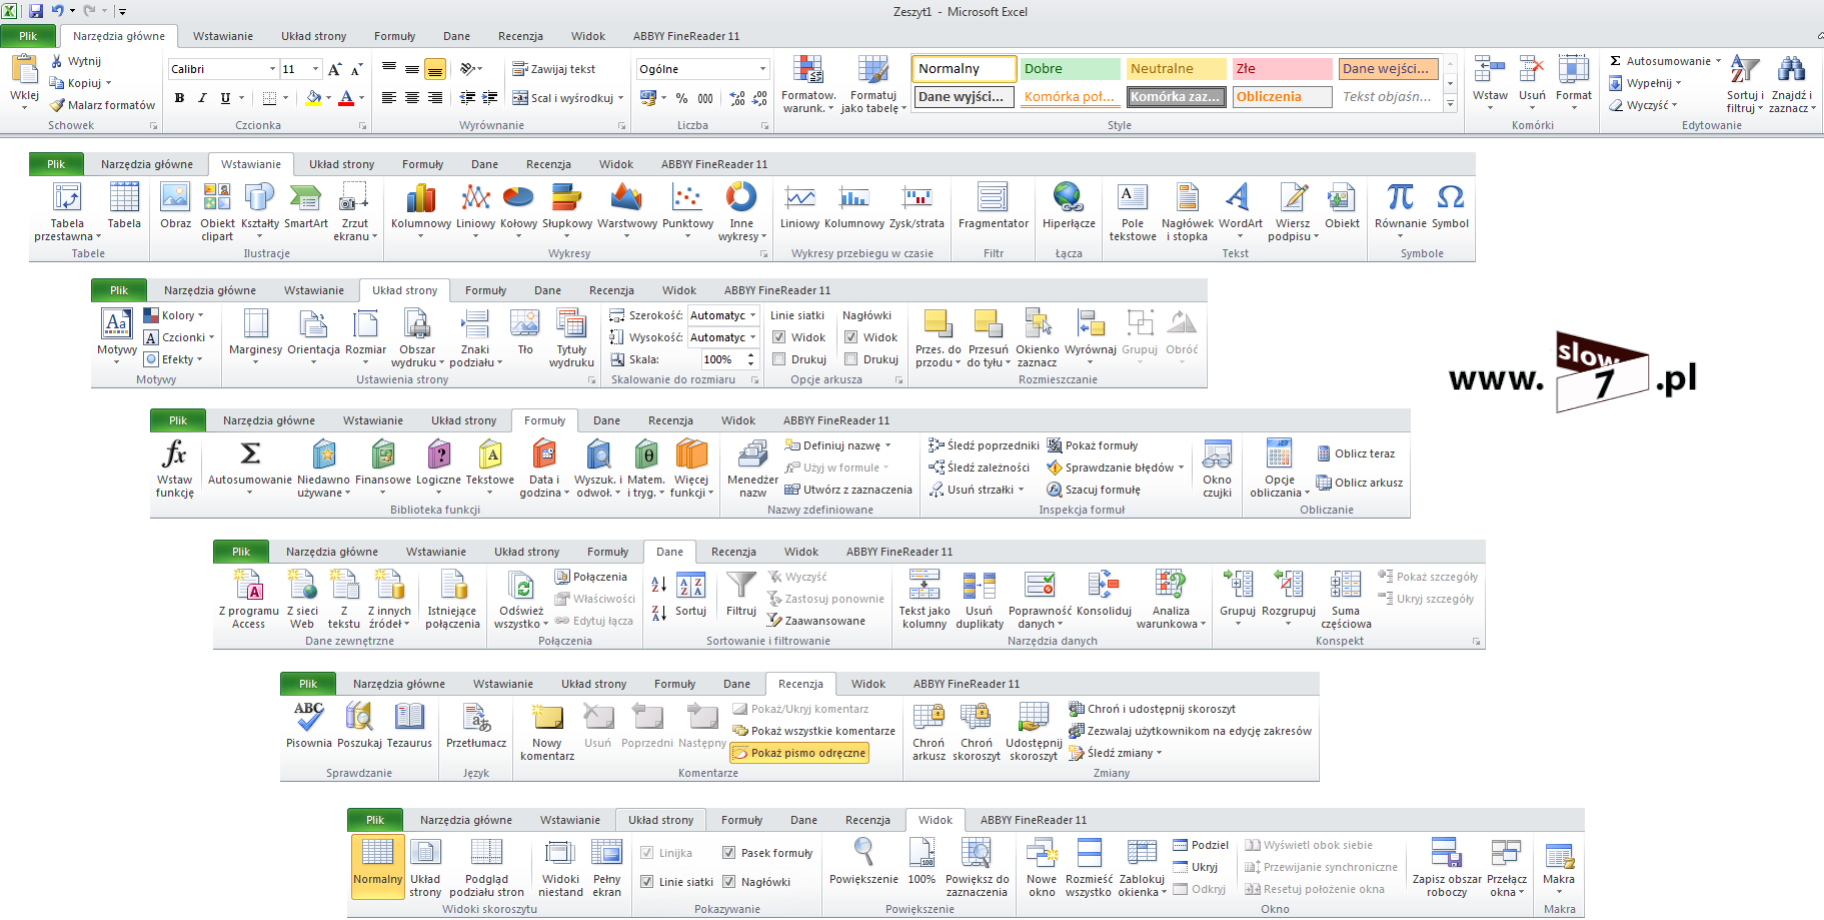Insert a Równanie equation

pos(1400,210)
